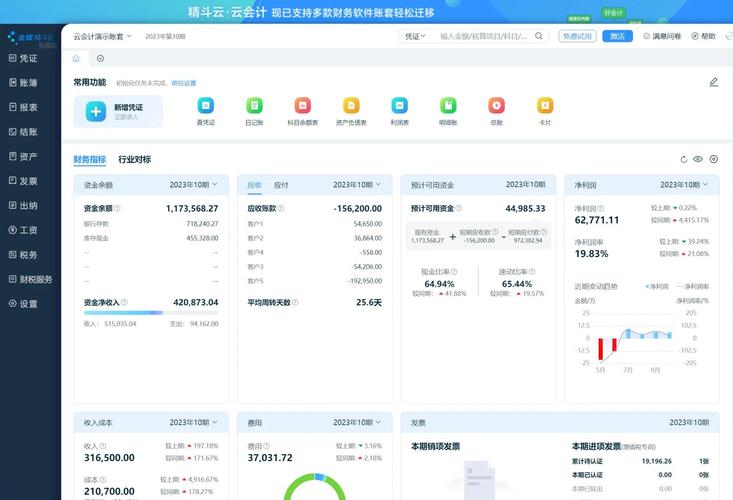The height and width of the screenshot is (500, 733).
Task: Open 税务 in the sidebar
Action: pyautogui.click(x=23, y=255)
